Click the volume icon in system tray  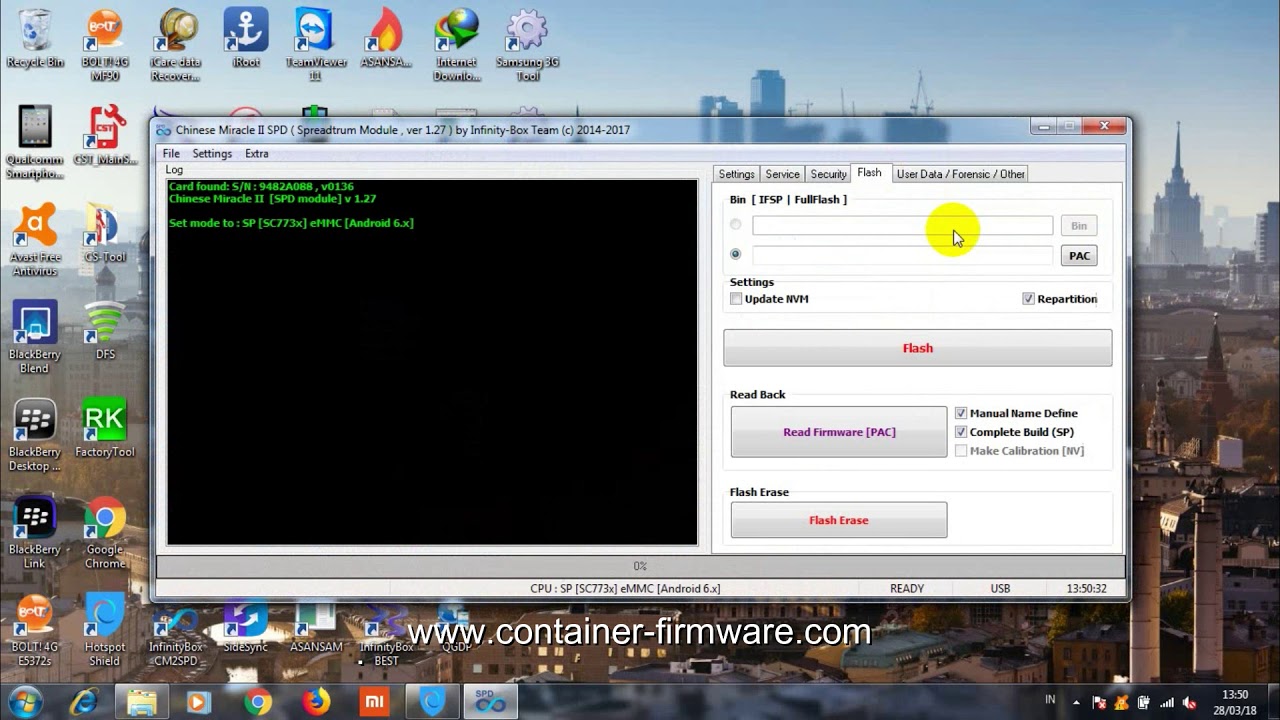[x=1190, y=702]
